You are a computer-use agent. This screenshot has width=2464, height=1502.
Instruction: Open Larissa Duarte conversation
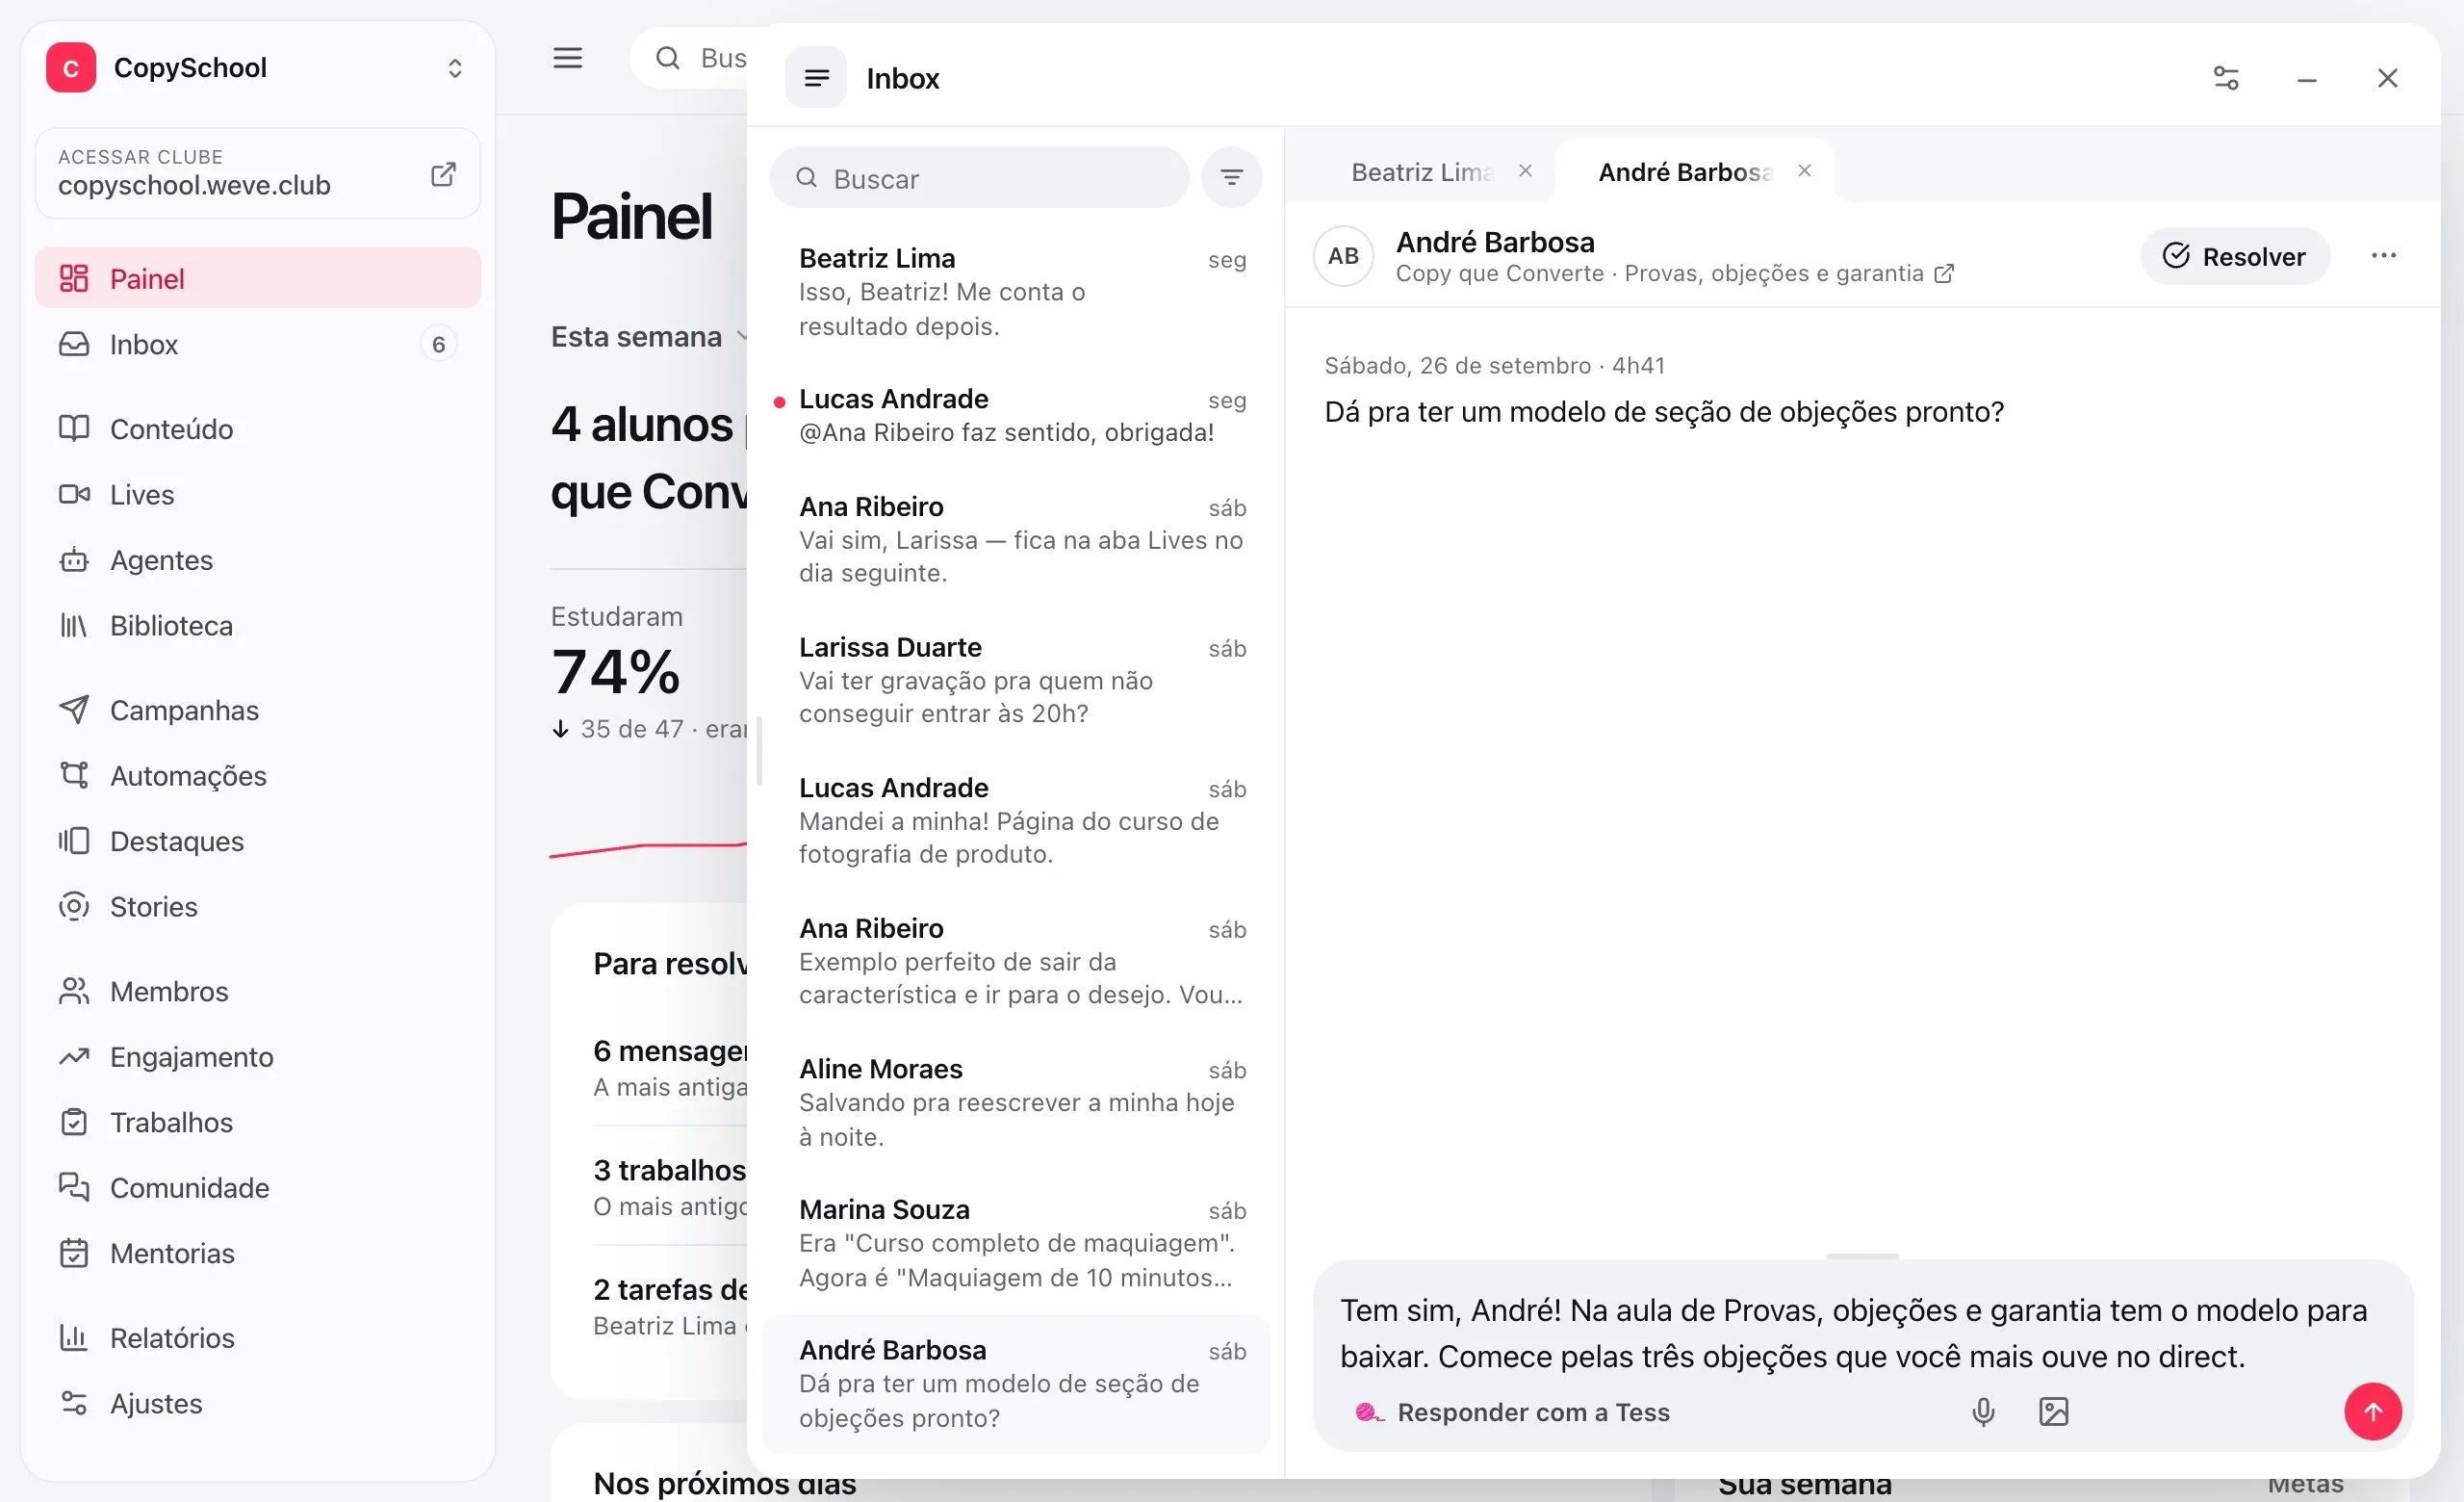(1016, 680)
